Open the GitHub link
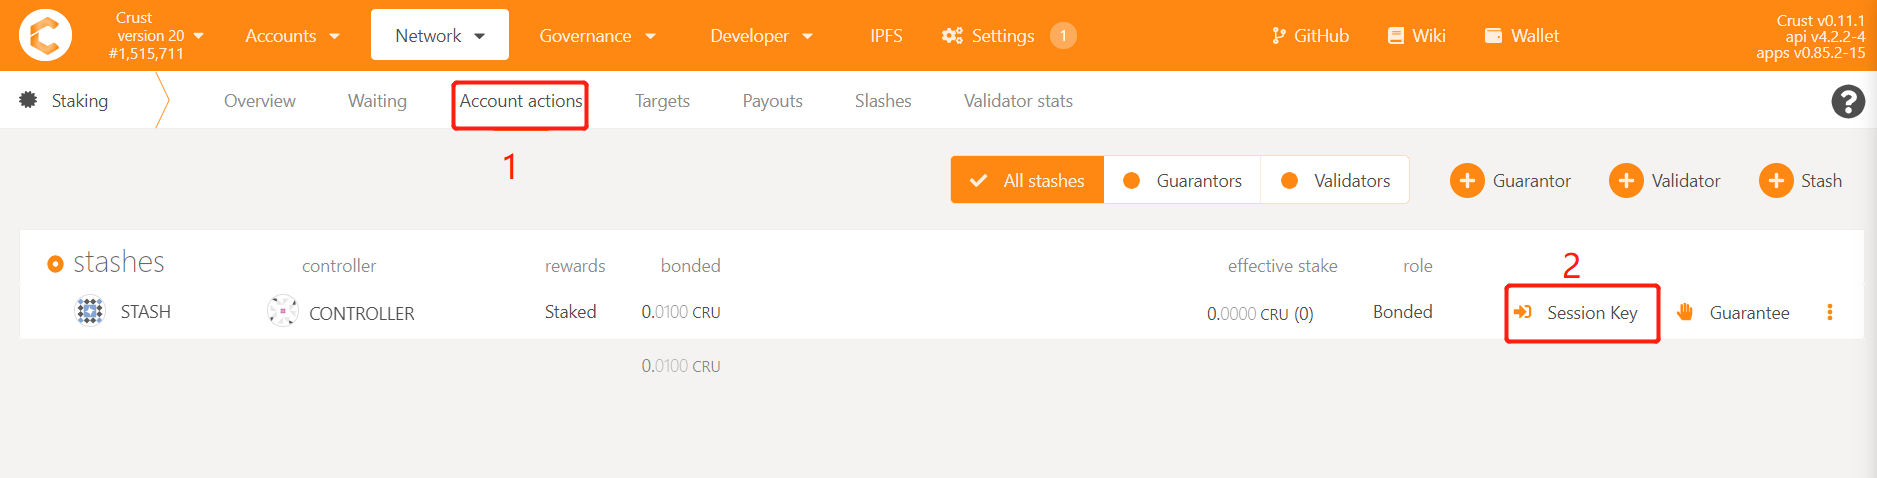The image size is (1877, 478). click(1310, 36)
